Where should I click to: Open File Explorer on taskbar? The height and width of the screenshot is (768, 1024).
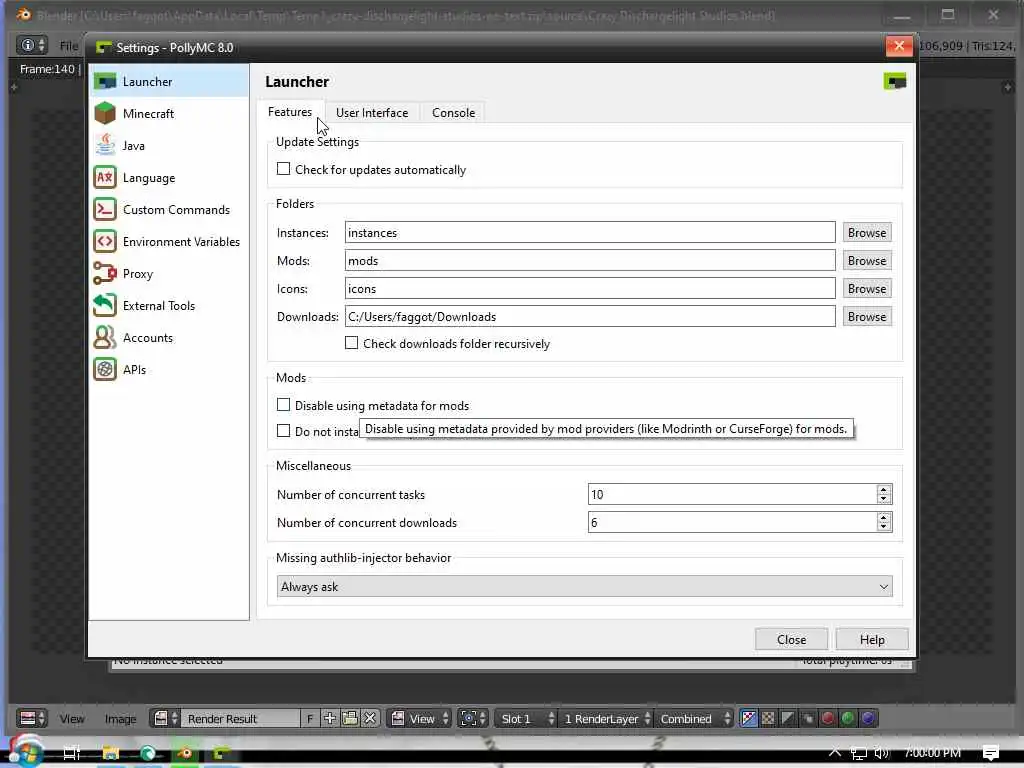(x=110, y=753)
